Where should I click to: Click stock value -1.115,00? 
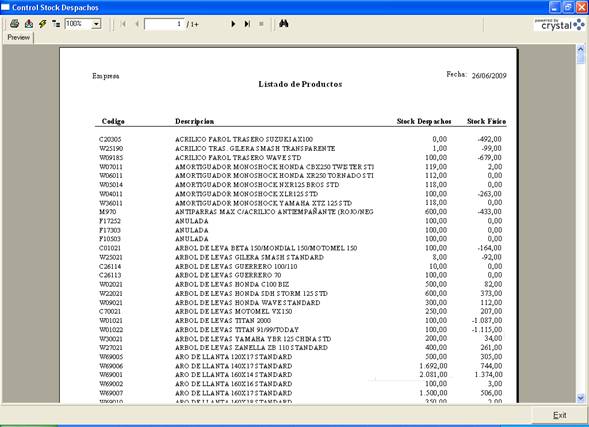(487, 330)
